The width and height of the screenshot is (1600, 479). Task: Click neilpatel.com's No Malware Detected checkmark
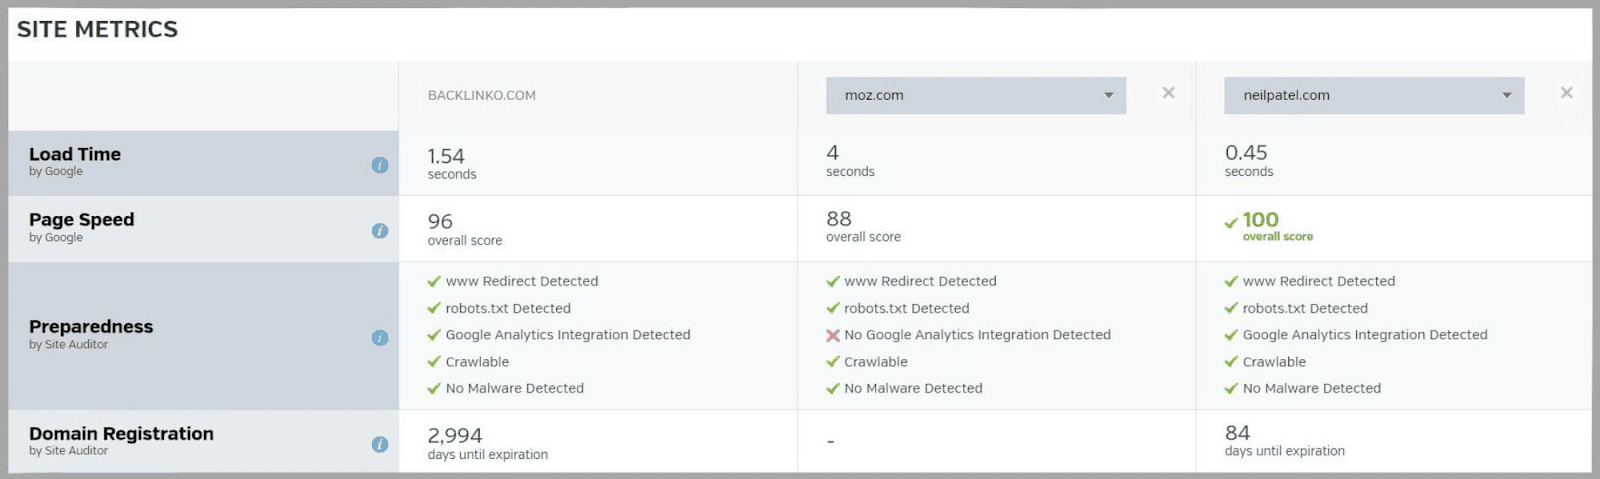[1231, 389]
